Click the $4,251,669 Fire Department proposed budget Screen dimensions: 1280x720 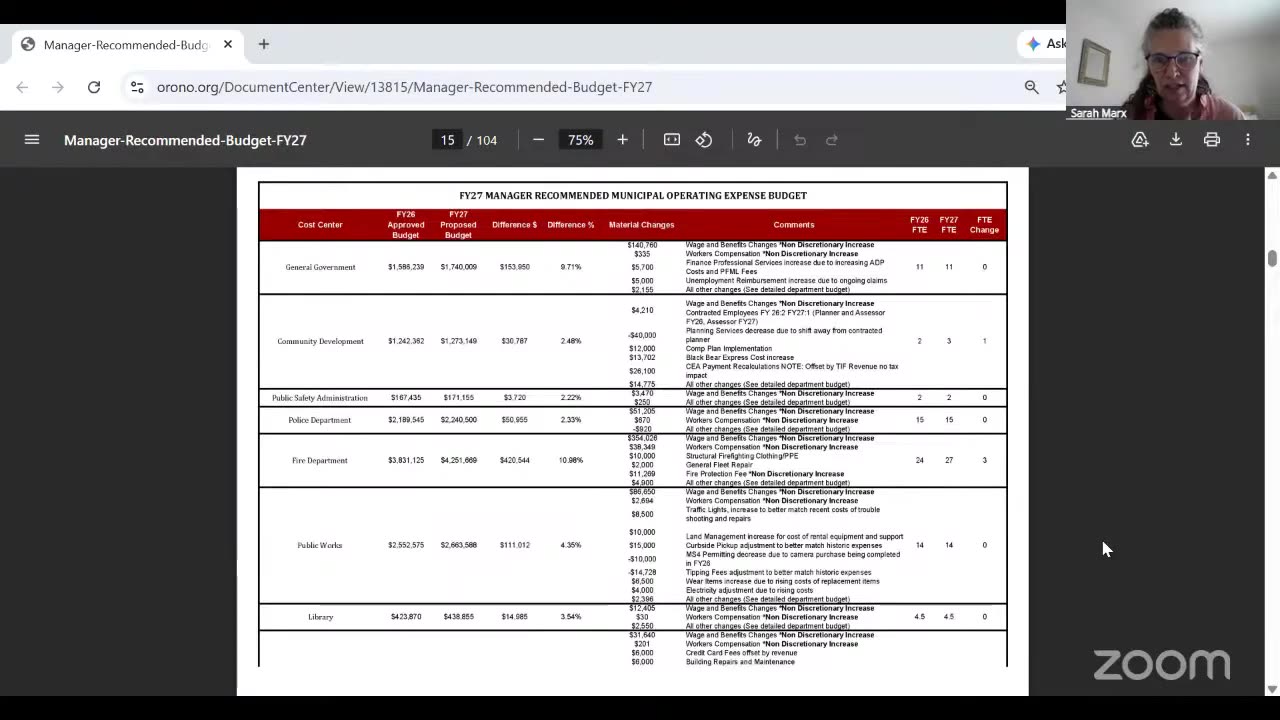pyautogui.click(x=459, y=460)
